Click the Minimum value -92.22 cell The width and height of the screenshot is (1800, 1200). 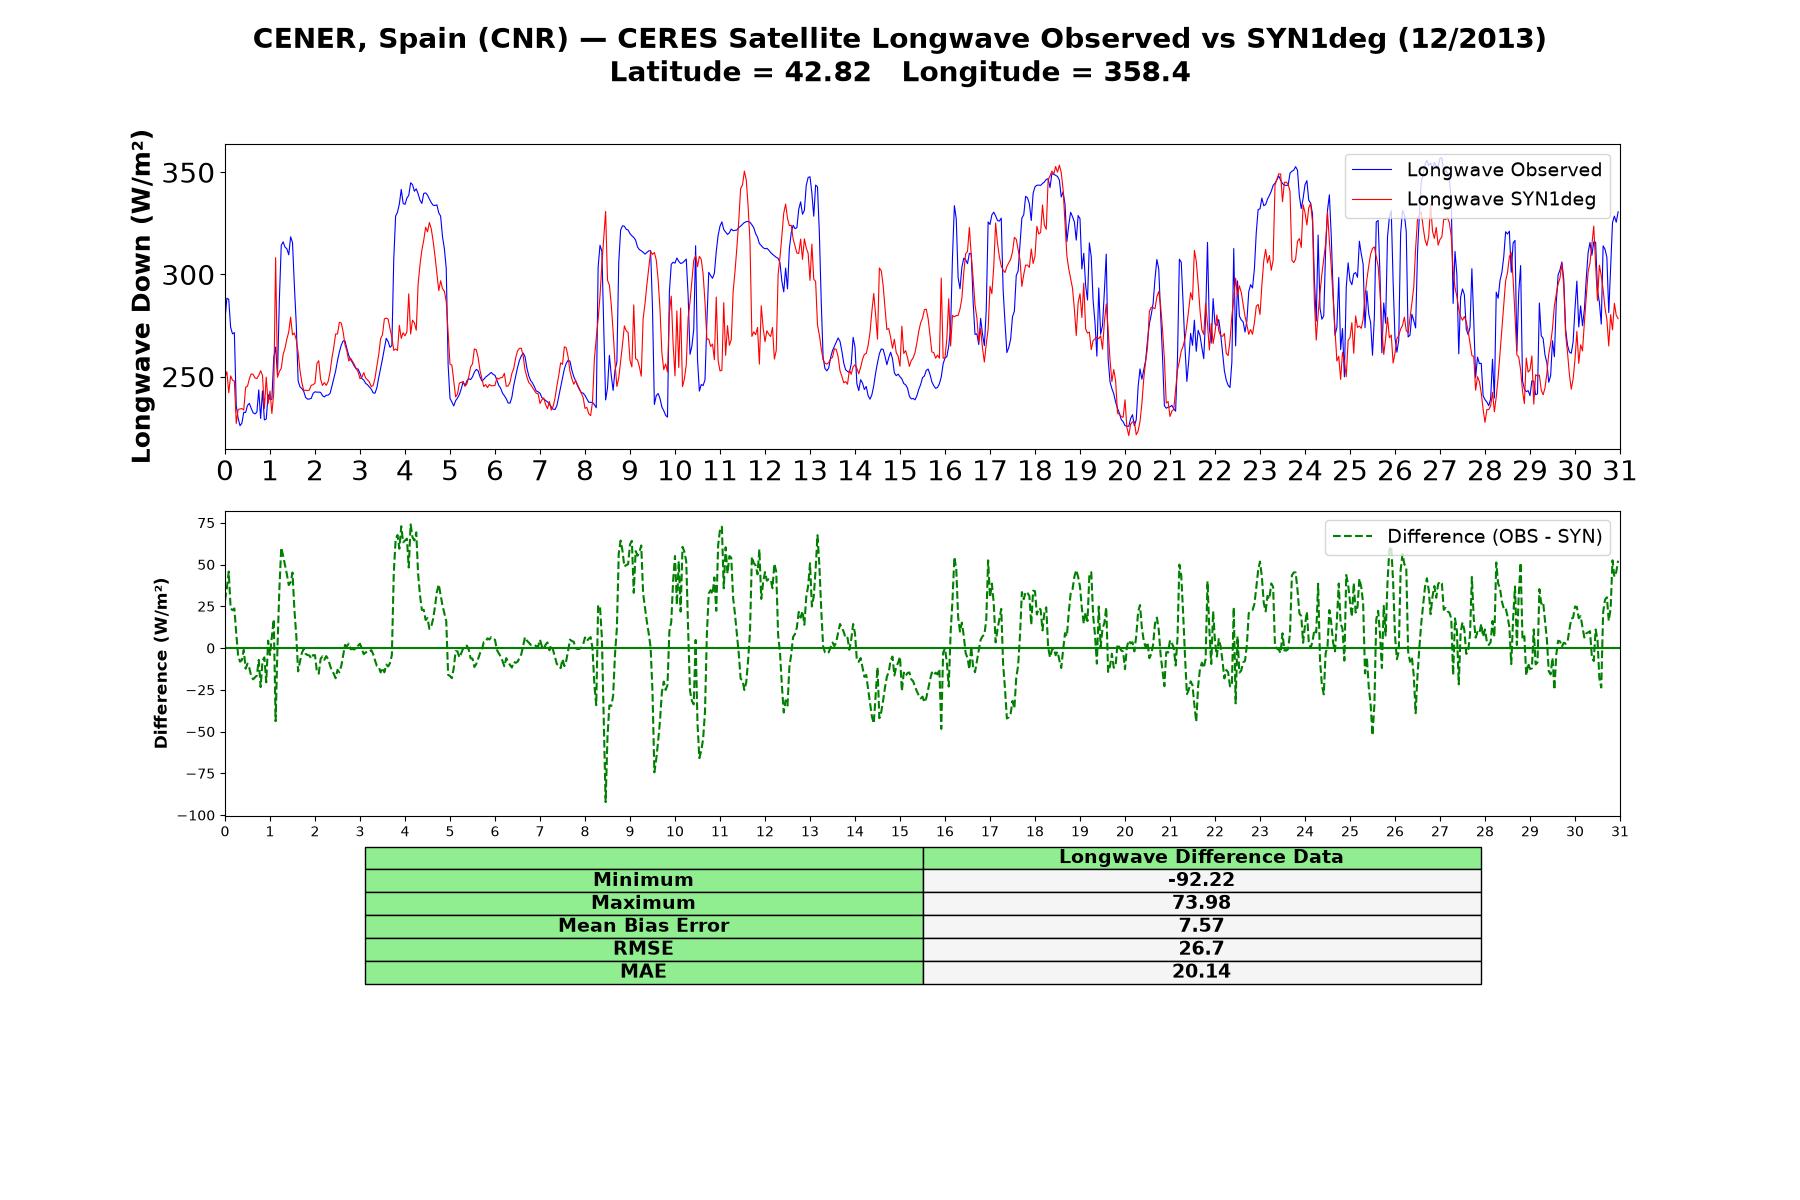pos(1202,880)
